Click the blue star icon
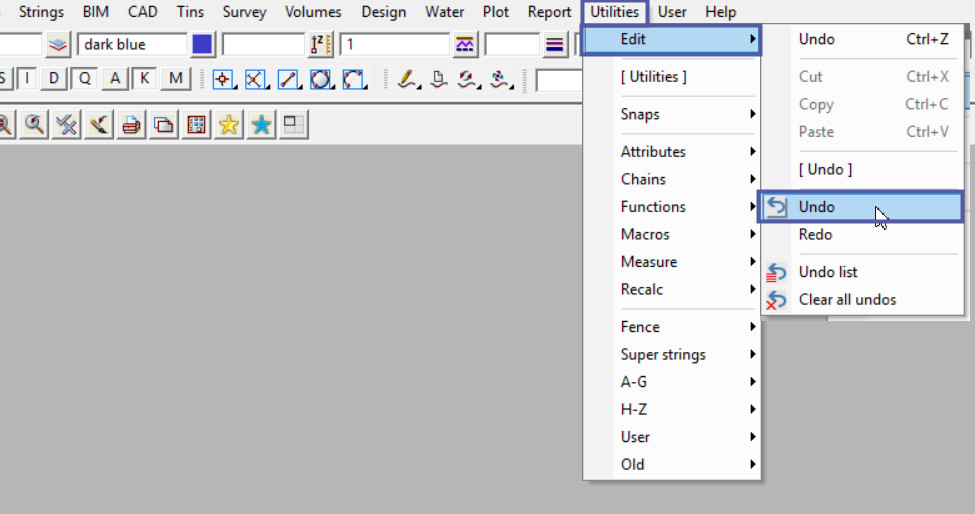 [x=262, y=124]
